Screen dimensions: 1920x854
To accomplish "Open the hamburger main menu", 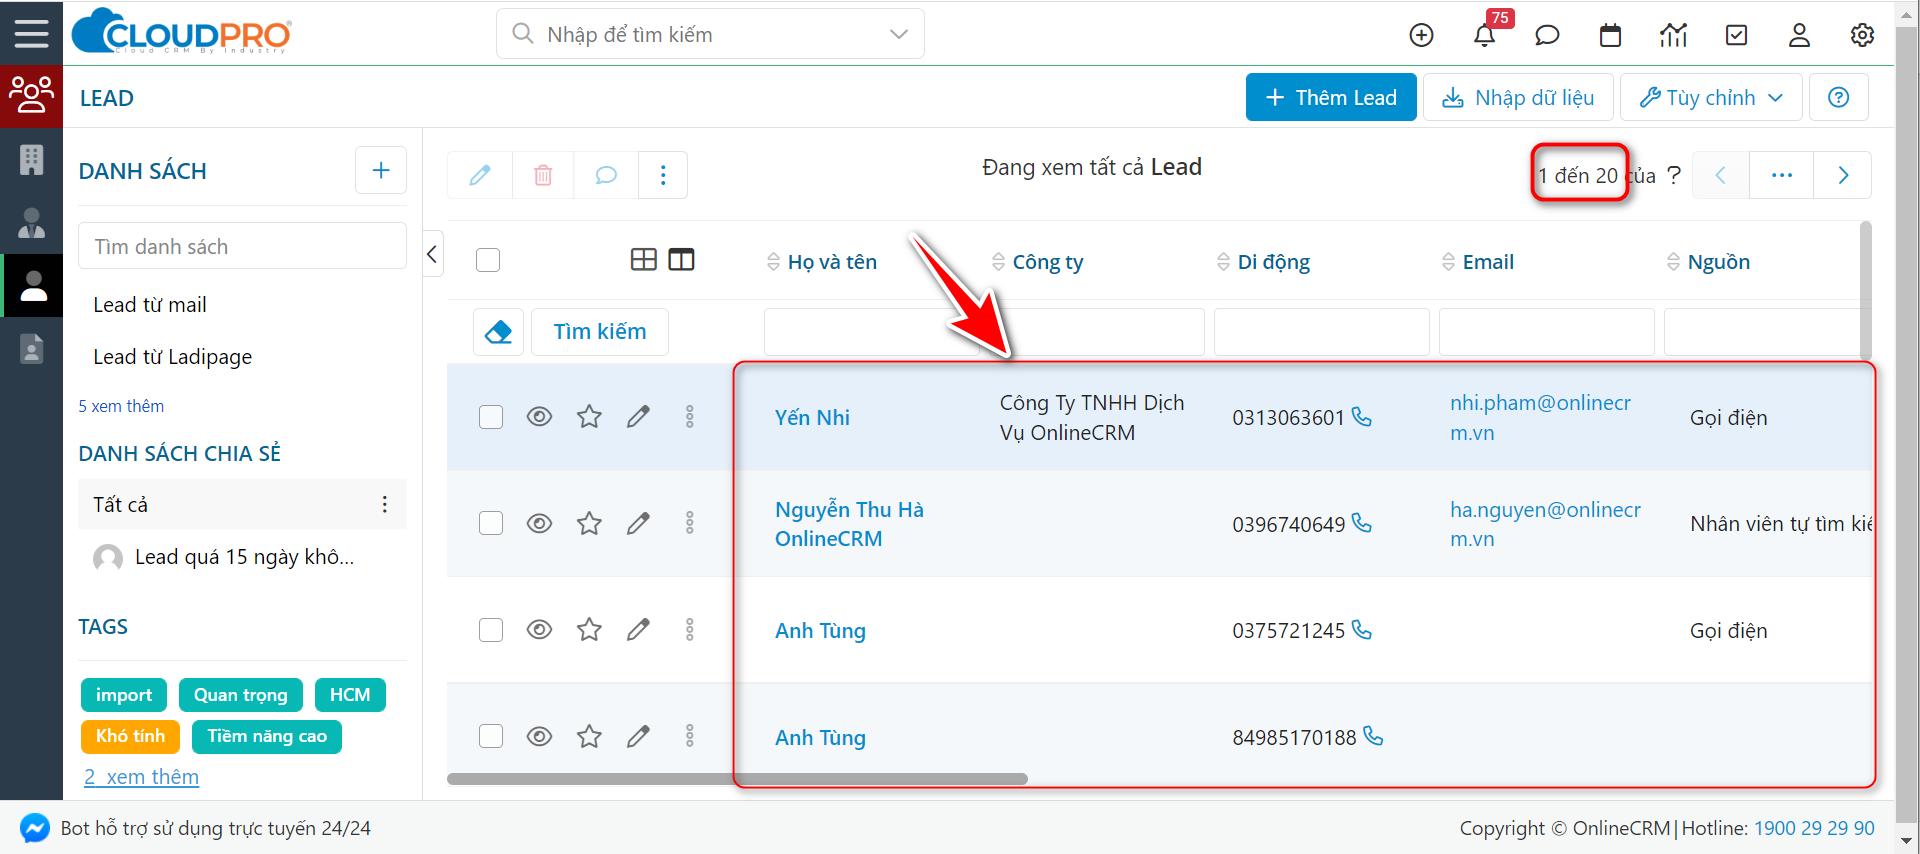I will (31, 33).
